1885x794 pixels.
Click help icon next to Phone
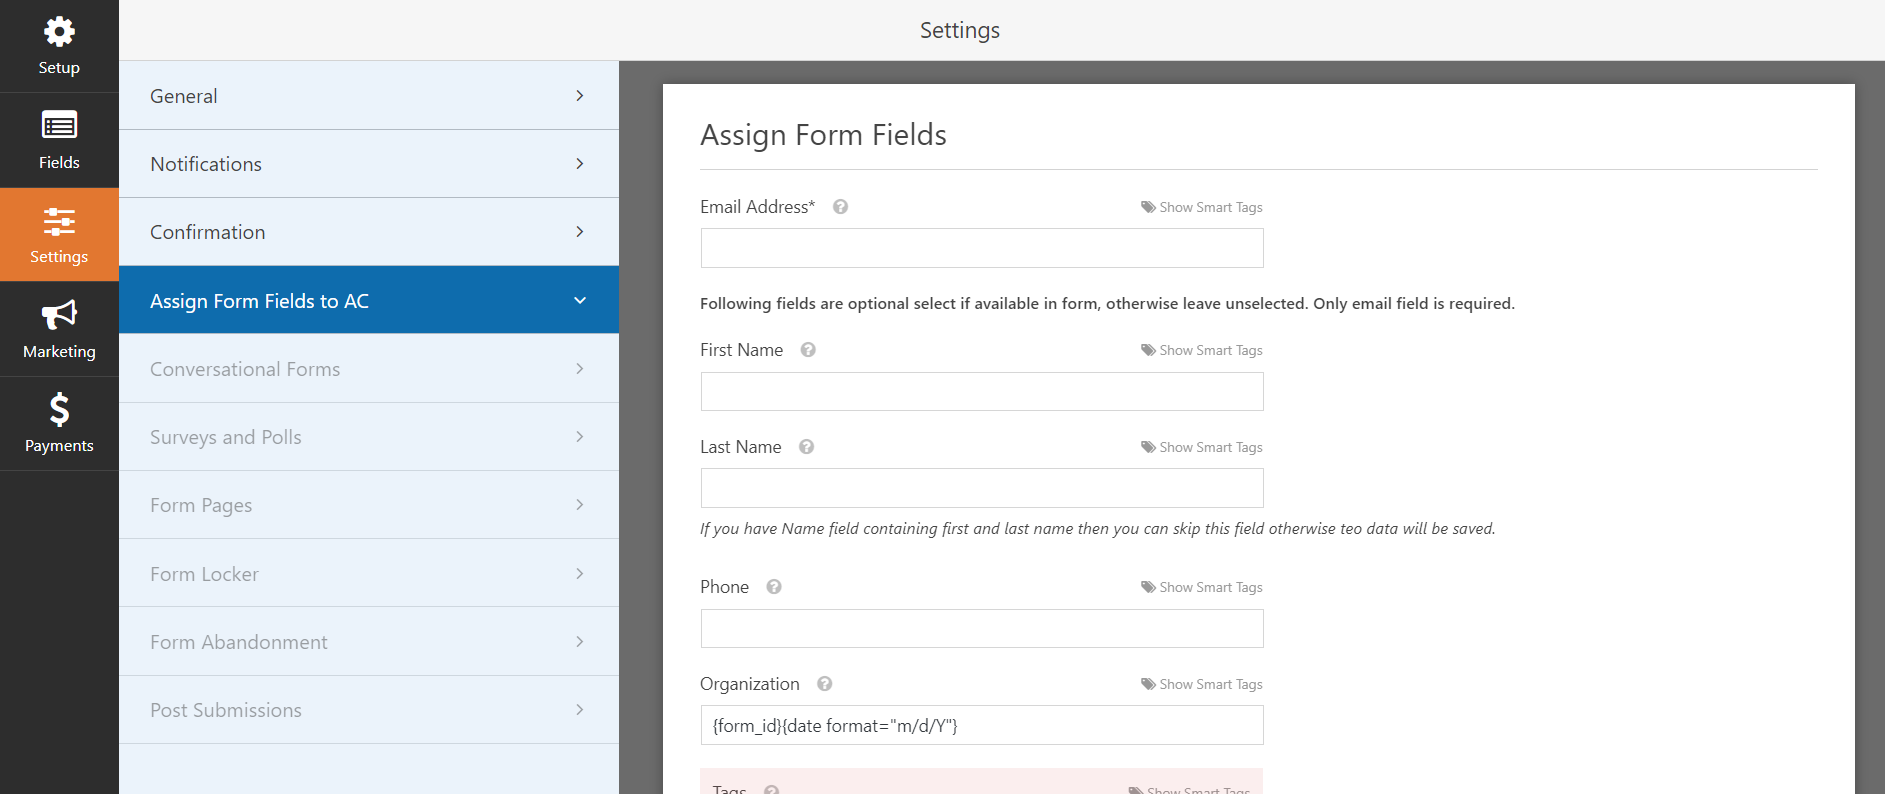774,587
